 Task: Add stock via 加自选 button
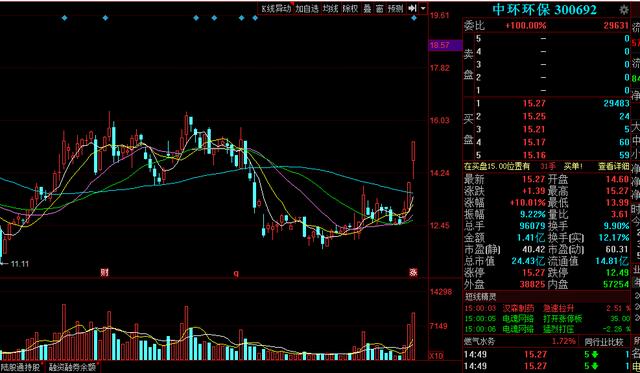[x=307, y=8]
